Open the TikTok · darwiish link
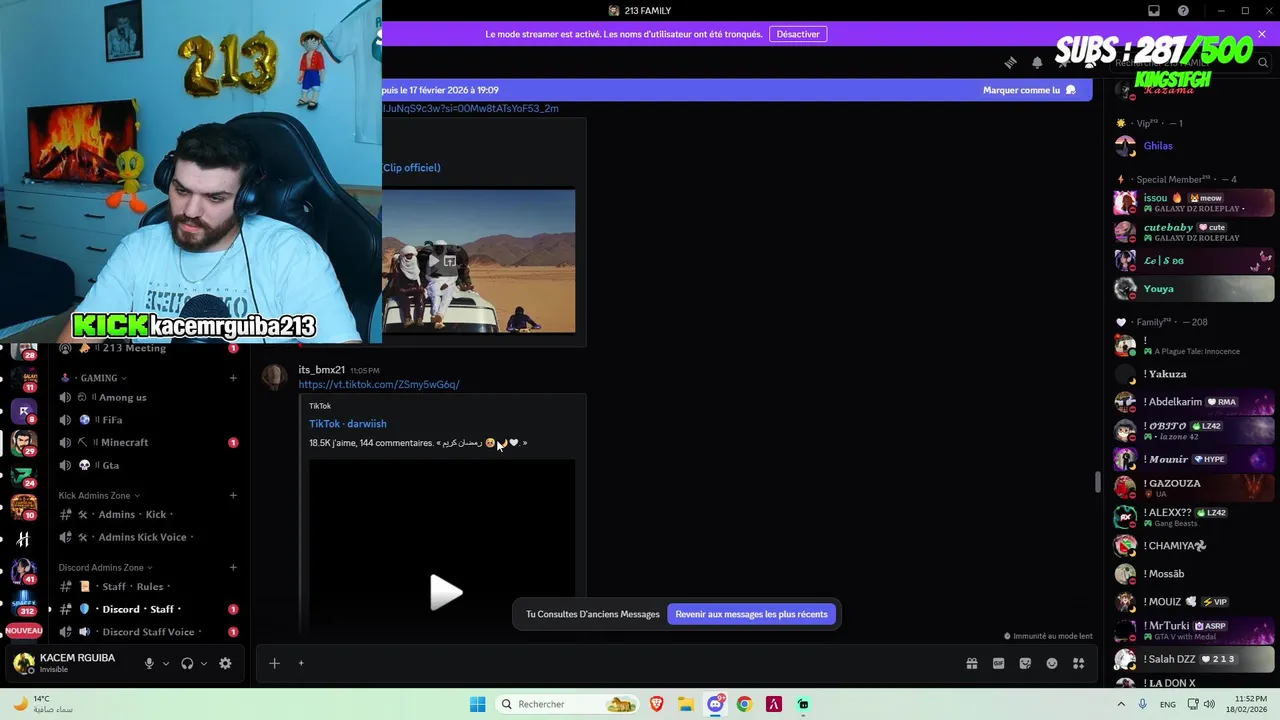 tap(347, 424)
